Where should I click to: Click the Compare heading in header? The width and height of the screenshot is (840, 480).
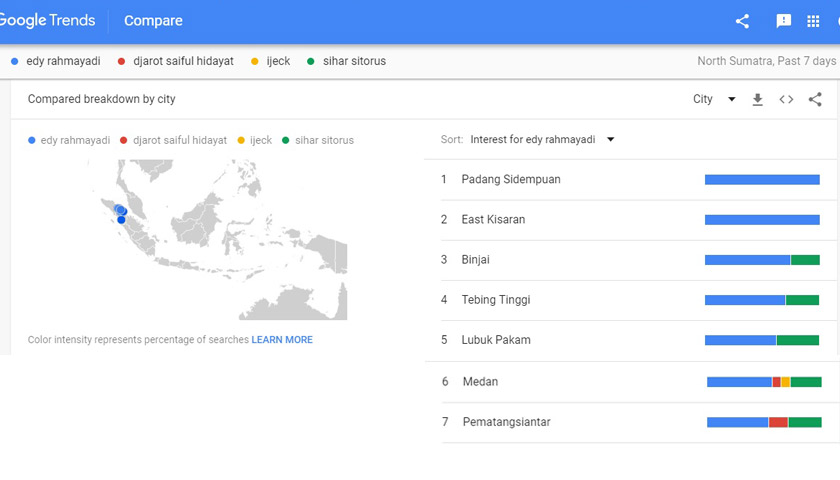pos(153,21)
